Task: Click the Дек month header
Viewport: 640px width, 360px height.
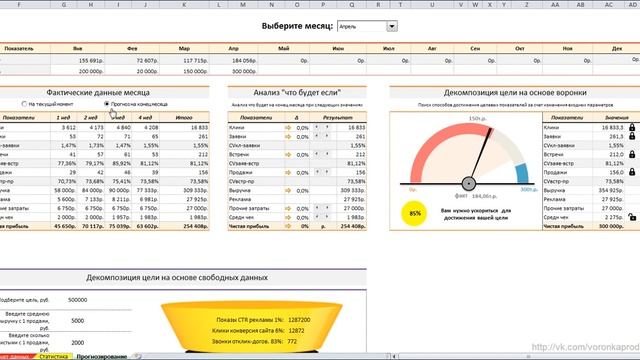Action: click(617, 48)
